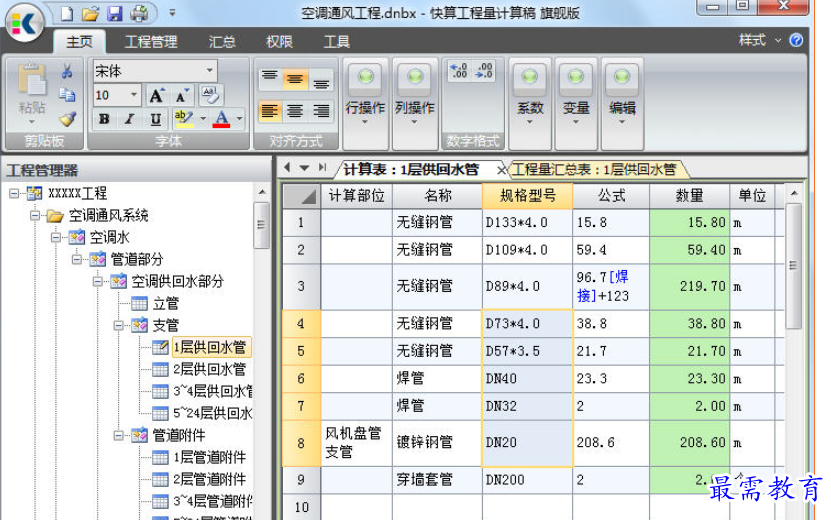Image resolution: width=831 pixels, height=520 pixels.
Task: Select 2层供回水管 in the project tree
Action: pos(209,369)
